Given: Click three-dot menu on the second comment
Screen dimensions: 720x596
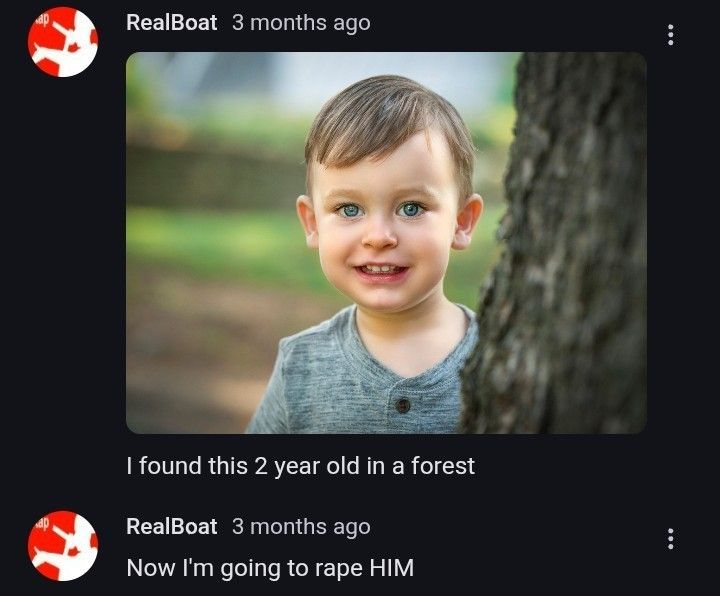Looking at the screenshot, I should coord(670,540).
